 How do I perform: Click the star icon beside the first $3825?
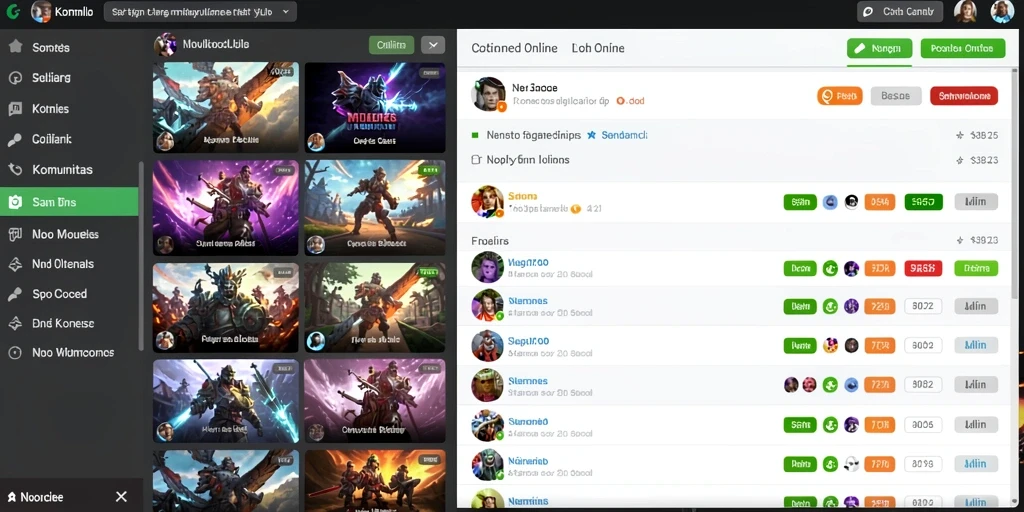click(x=959, y=136)
